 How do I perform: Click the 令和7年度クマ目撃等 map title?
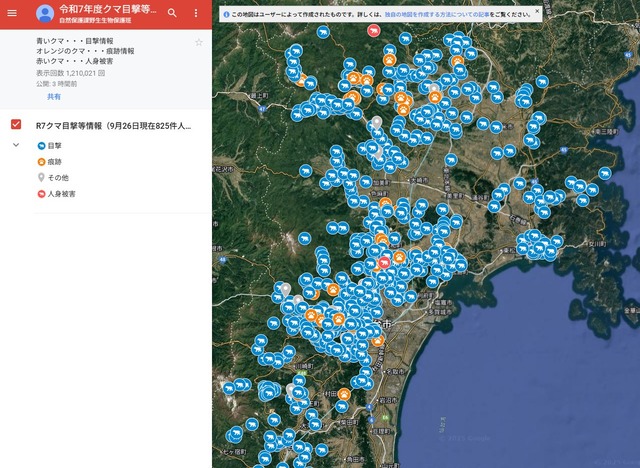(108, 8)
